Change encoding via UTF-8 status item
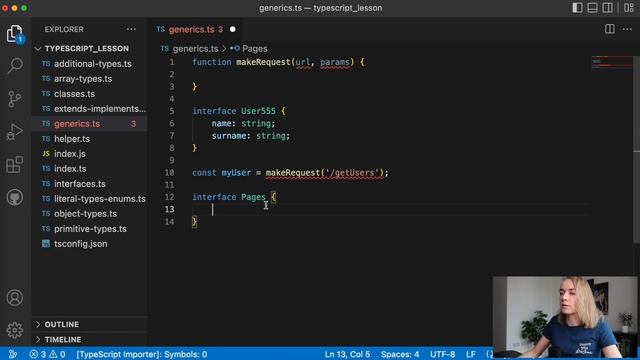The image size is (640, 360). 442,354
